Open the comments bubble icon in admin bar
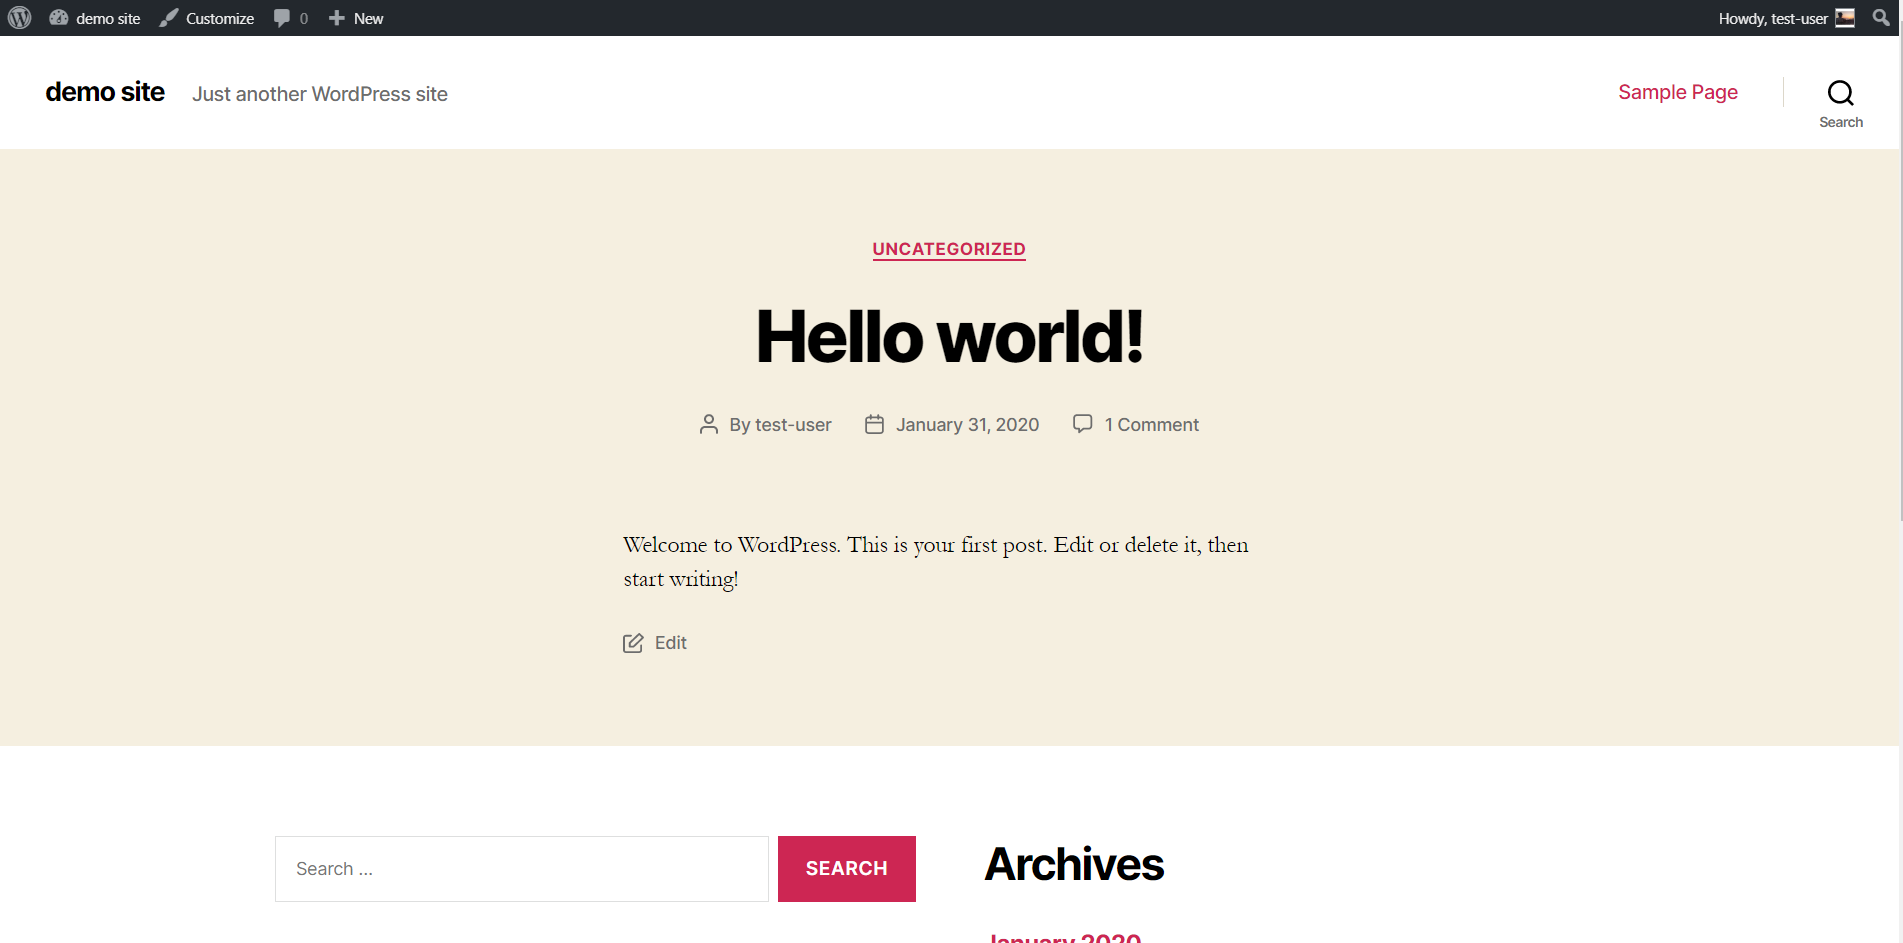1903x943 pixels. coord(282,18)
